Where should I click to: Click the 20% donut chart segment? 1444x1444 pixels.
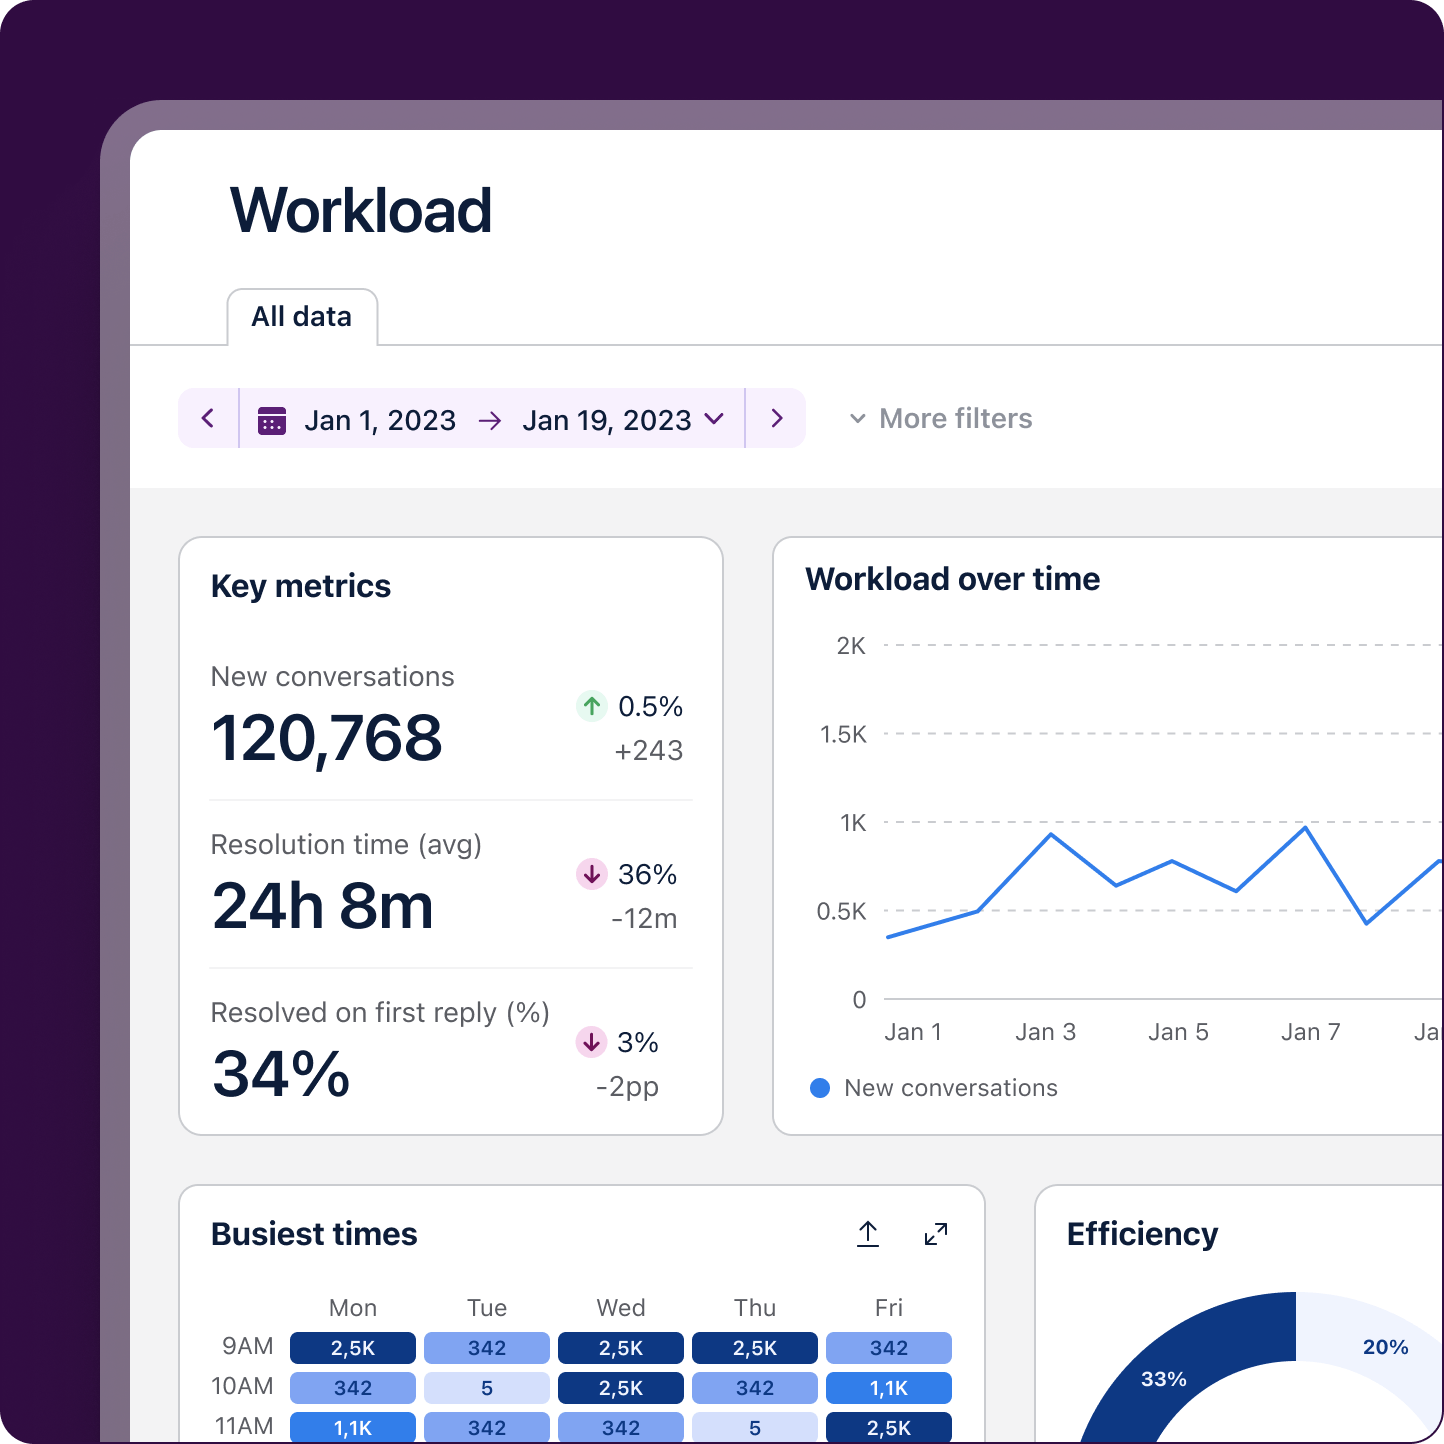pyautogui.click(x=1385, y=1347)
